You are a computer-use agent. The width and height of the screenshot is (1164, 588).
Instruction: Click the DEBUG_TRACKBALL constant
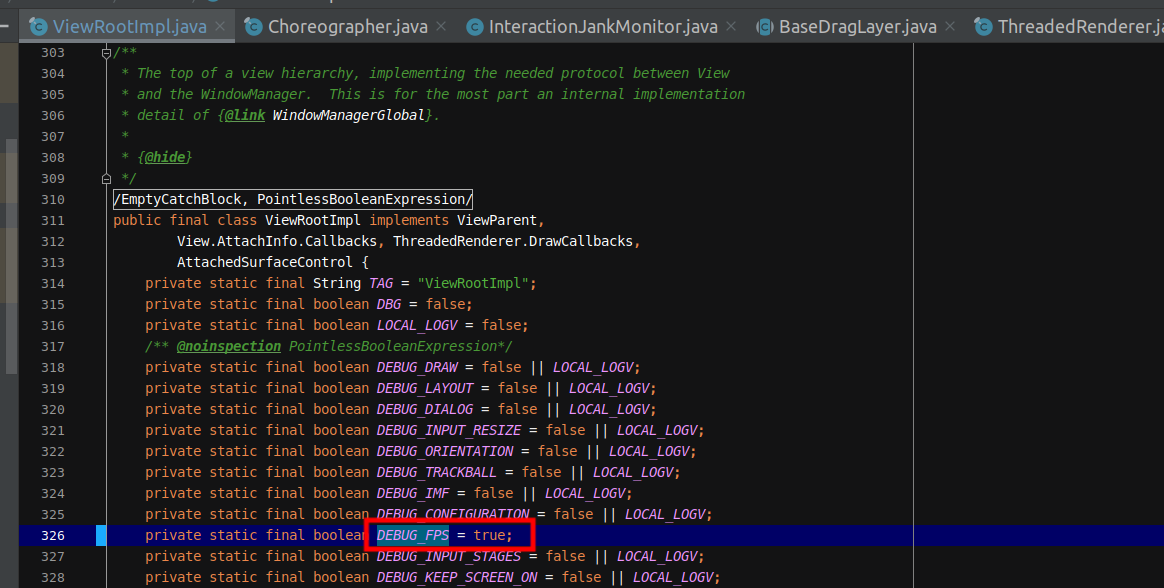(436, 472)
